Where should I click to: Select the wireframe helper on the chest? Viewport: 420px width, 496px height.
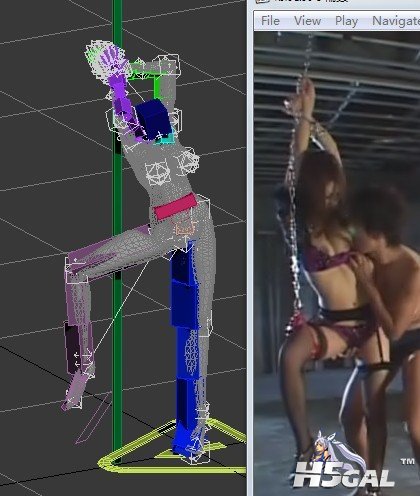tap(158, 173)
